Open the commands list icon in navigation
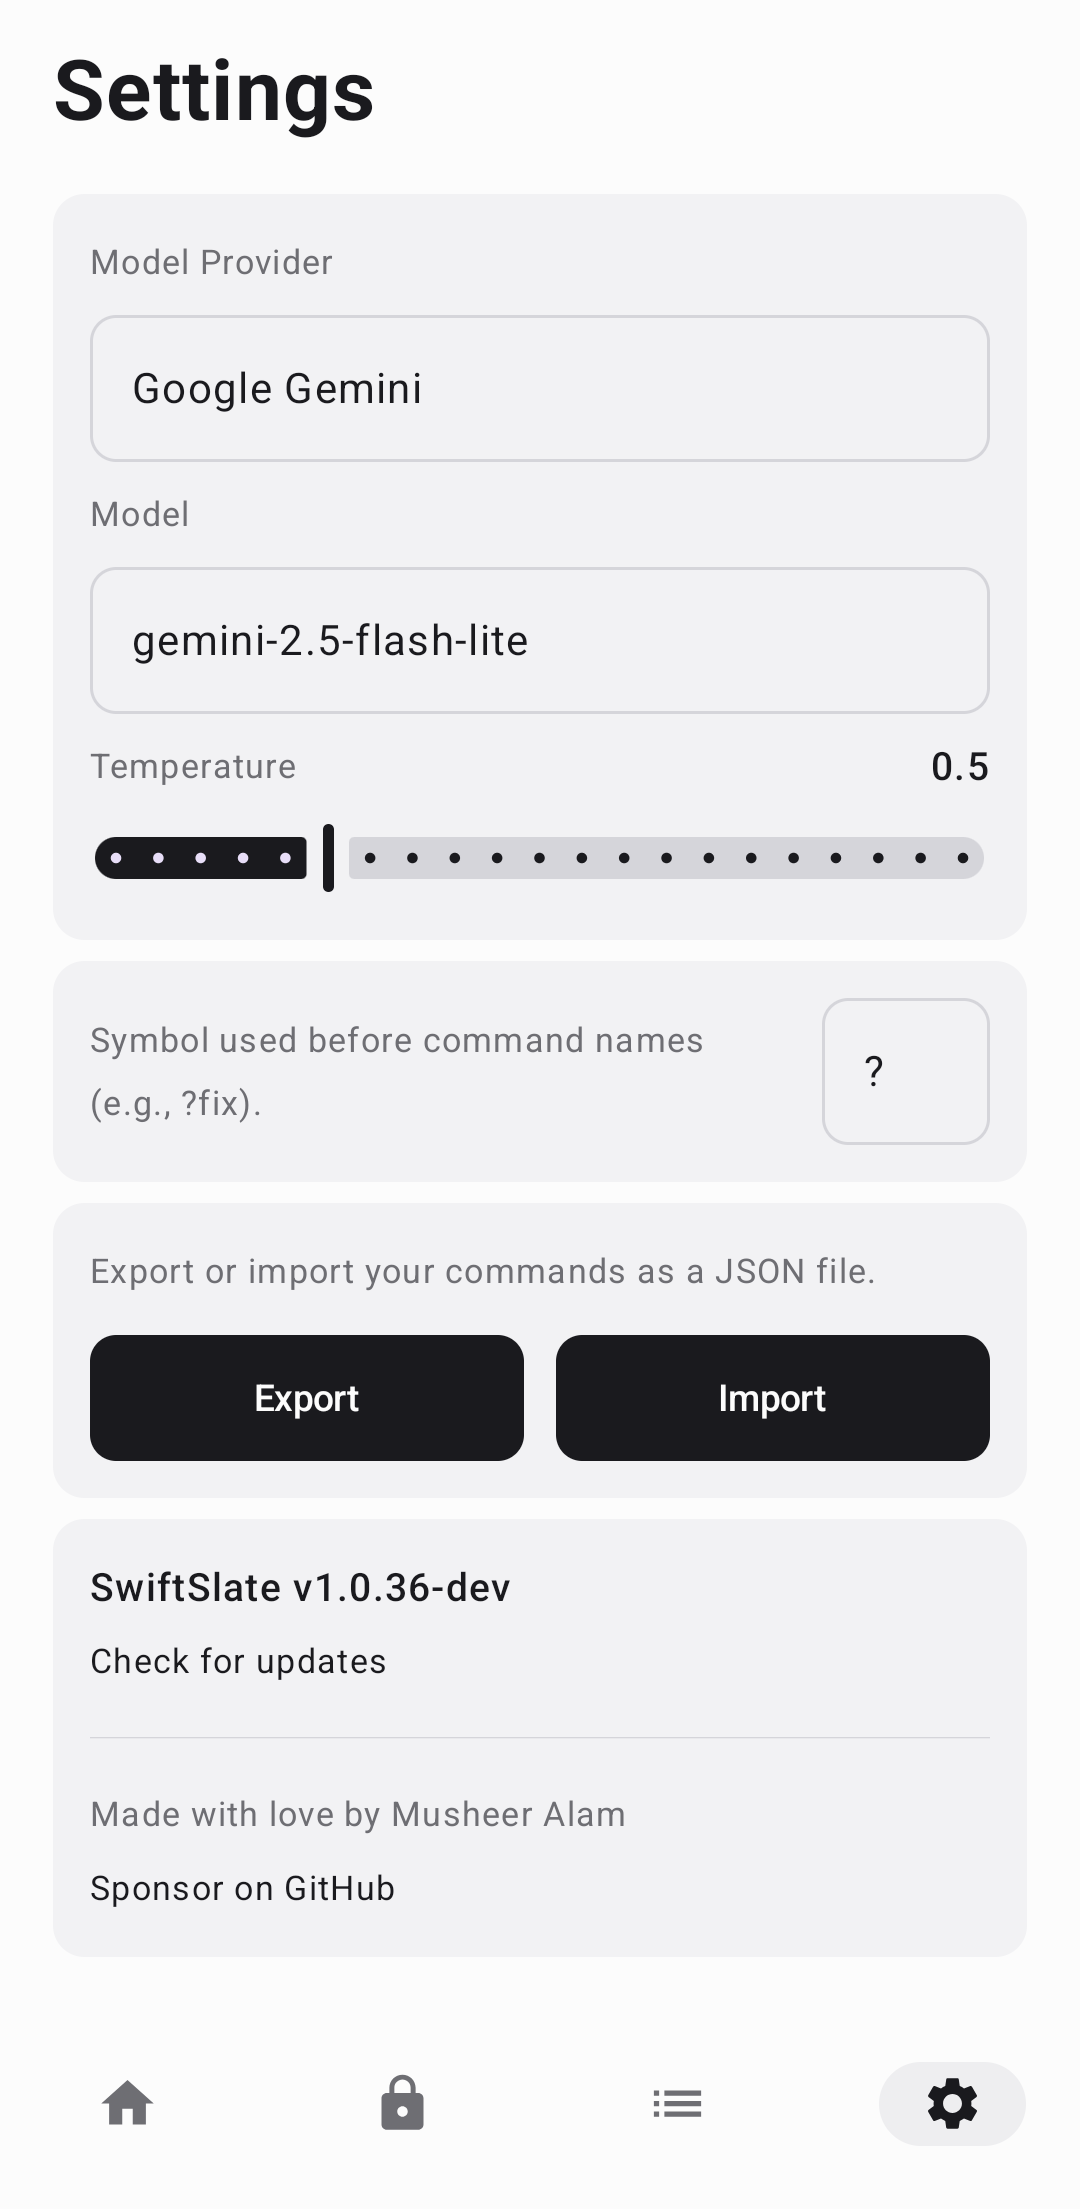This screenshot has height=2209, width=1080. (x=677, y=2103)
